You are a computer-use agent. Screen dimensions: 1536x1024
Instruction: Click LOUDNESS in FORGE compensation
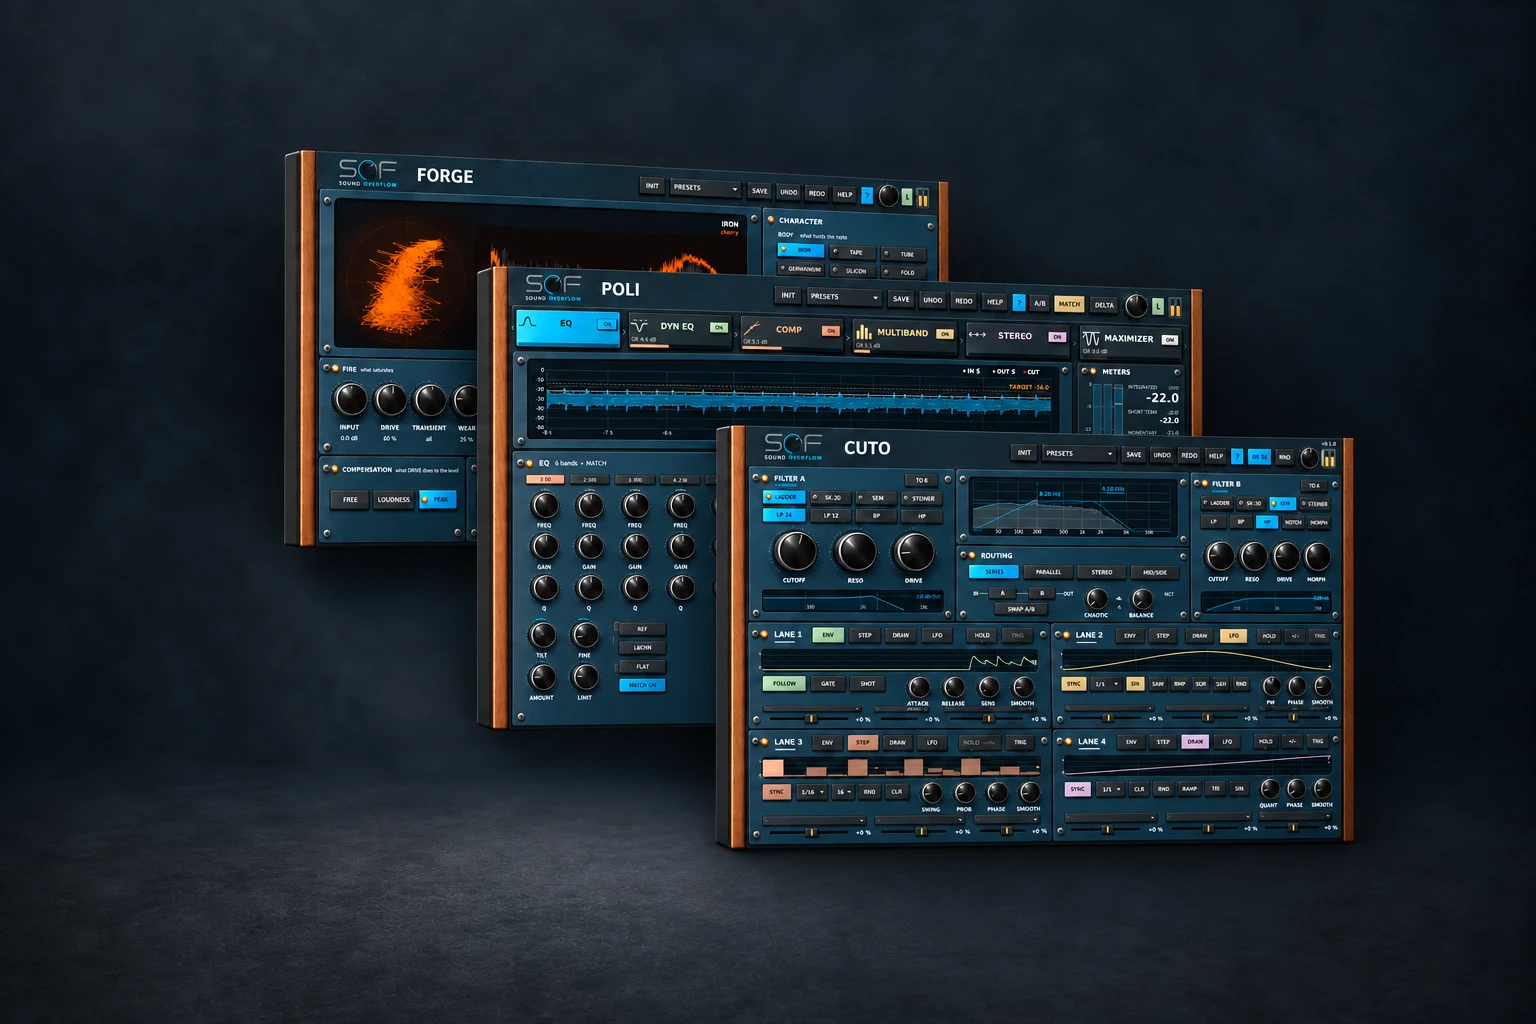coord(394,499)
